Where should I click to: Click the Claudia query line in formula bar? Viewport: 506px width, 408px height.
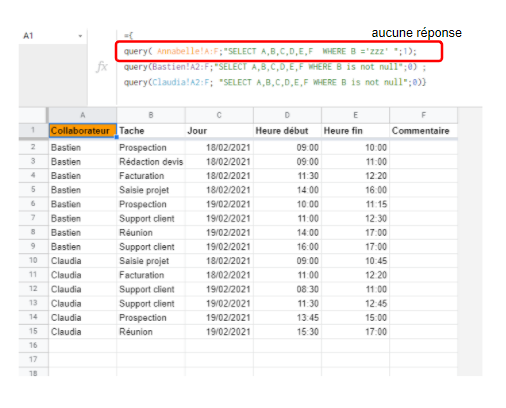click(x=275, y=82)
